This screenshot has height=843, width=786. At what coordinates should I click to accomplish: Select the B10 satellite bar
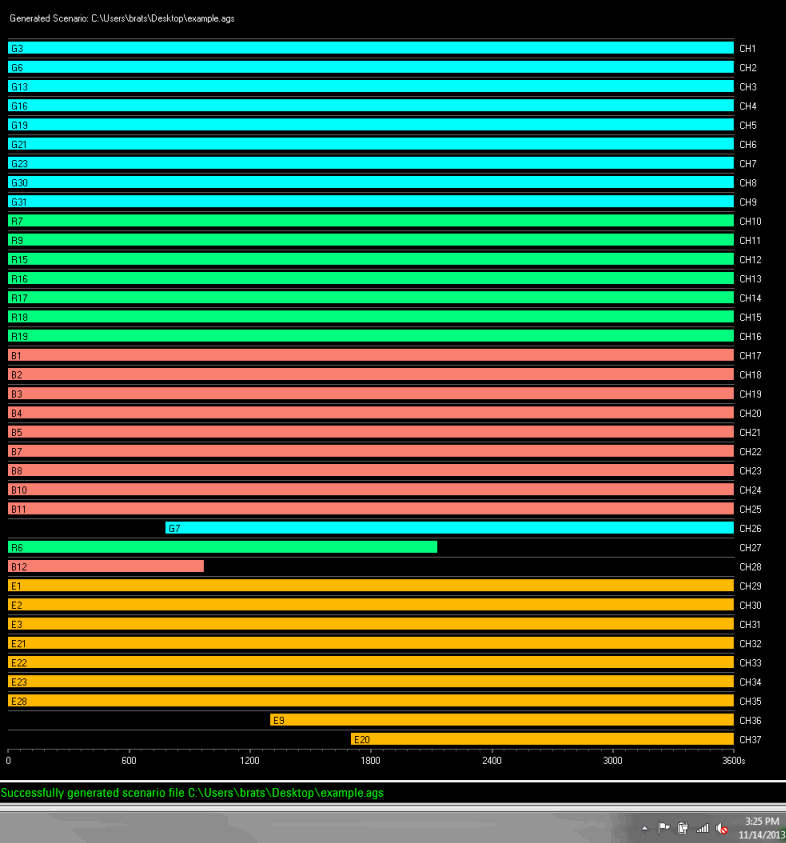pyautogui.click(x=371, y=490)
